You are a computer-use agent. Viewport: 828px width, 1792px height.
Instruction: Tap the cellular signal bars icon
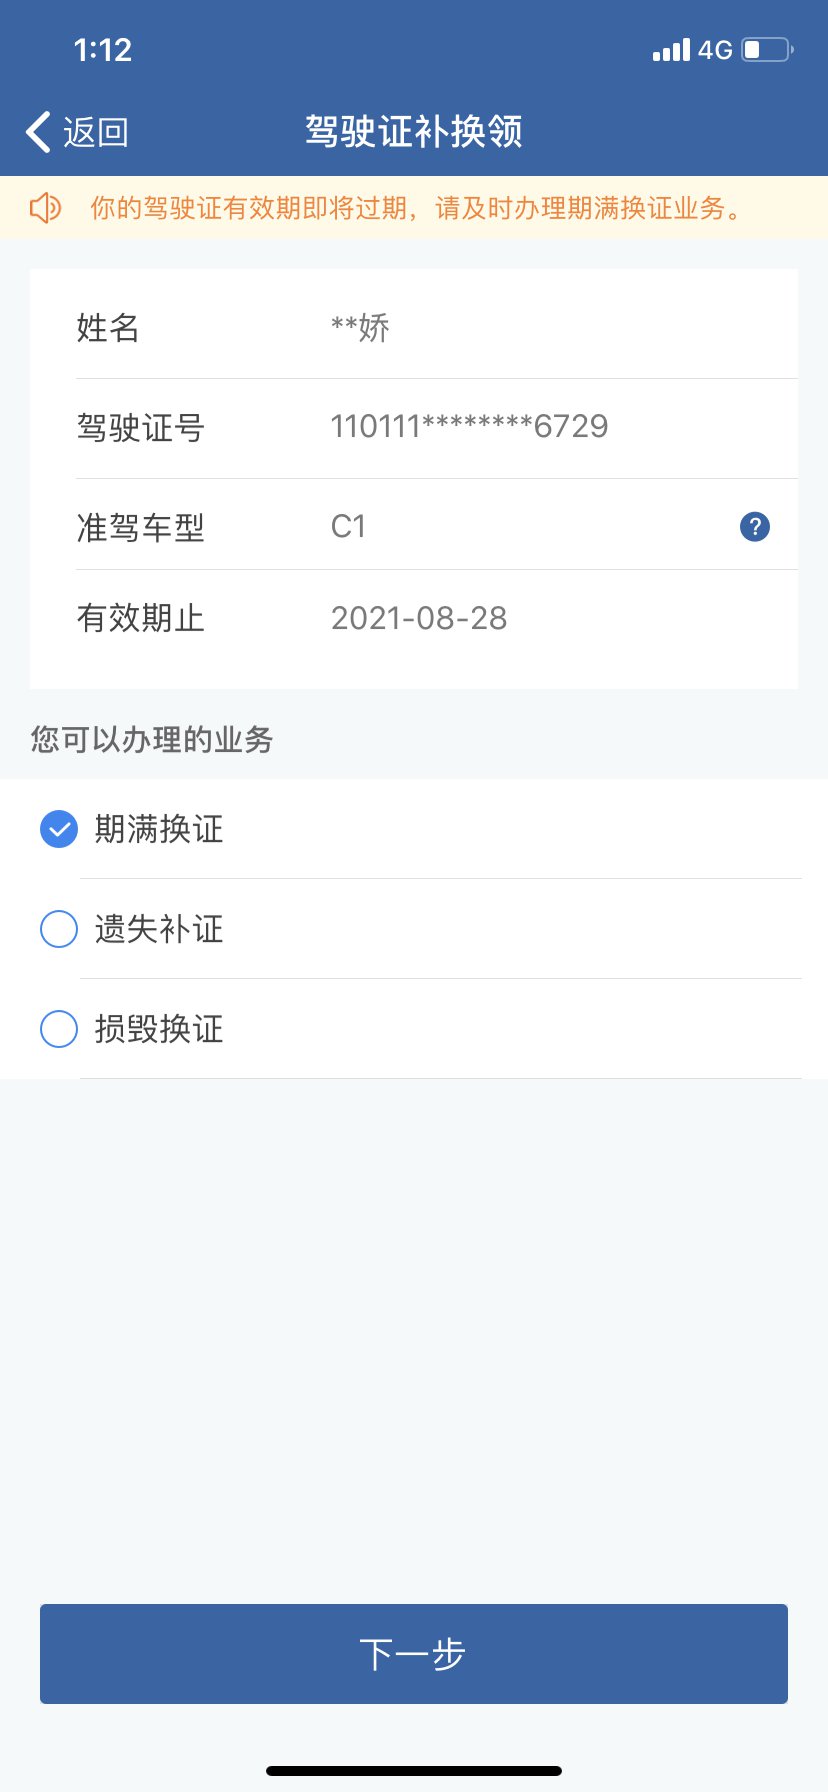click(x=671, y=49)
